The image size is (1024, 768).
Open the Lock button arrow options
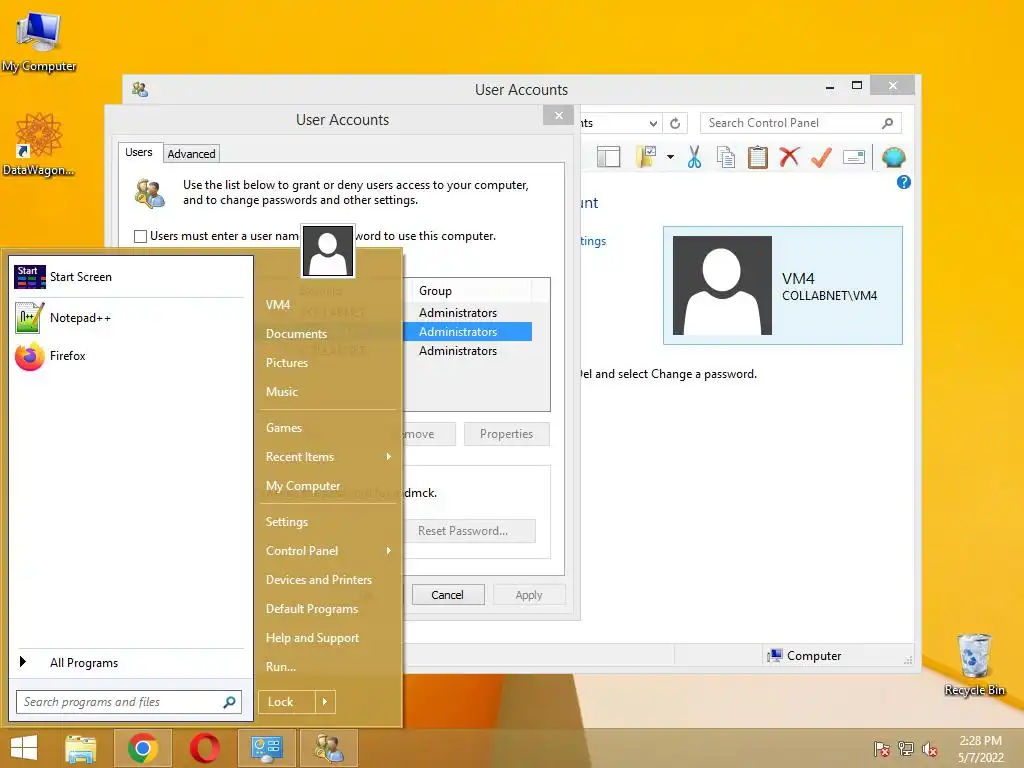[x=325, y=702]
